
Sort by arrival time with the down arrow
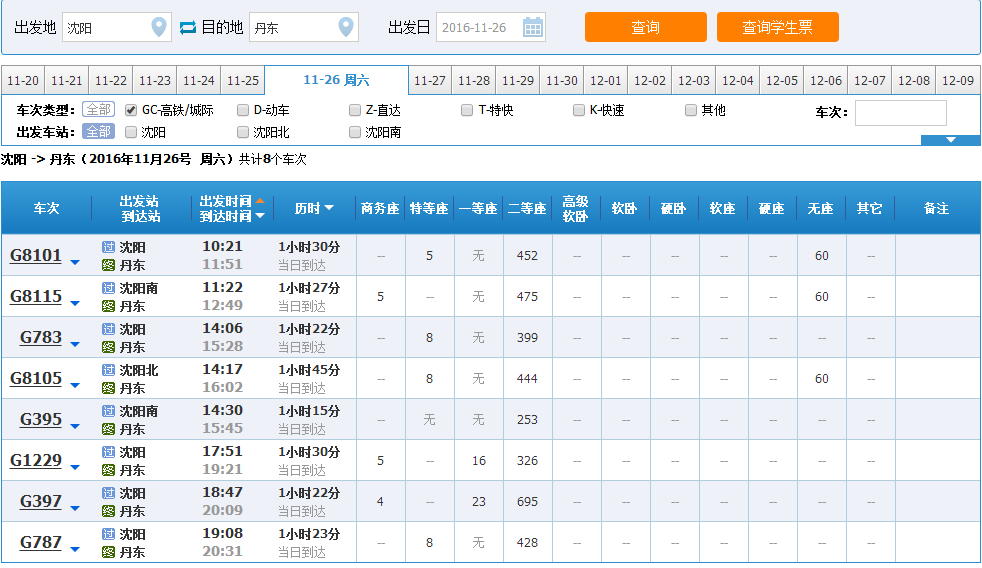260,216
